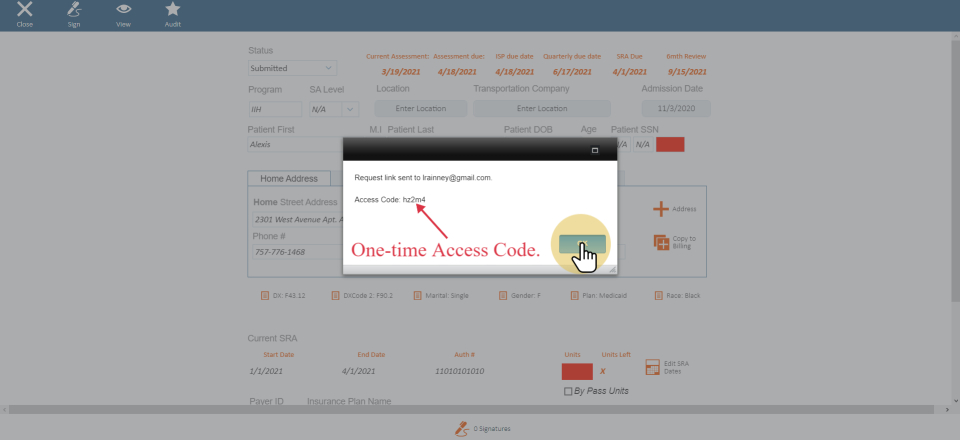
Task: Click the Audit star icon
Action: (173, 10)
